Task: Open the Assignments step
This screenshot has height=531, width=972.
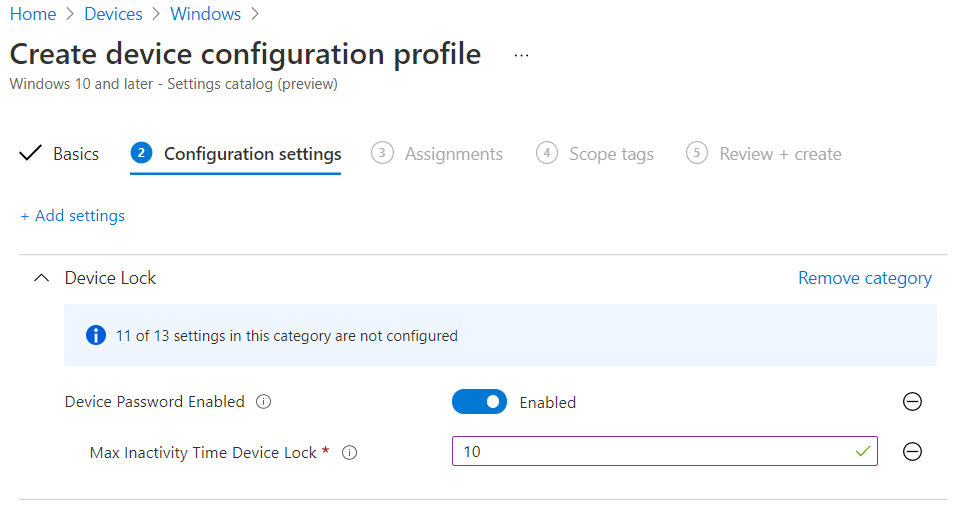Action: (x=437, y=154)
